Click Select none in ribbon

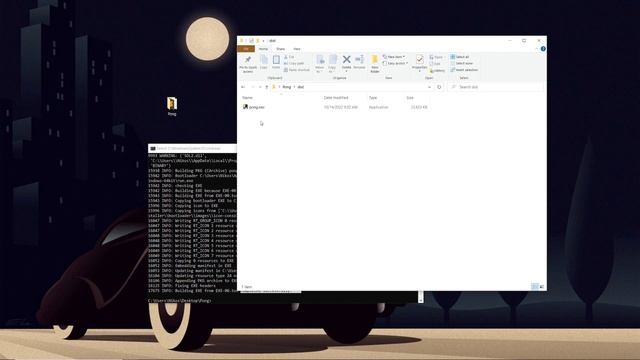tap(462, 63)
